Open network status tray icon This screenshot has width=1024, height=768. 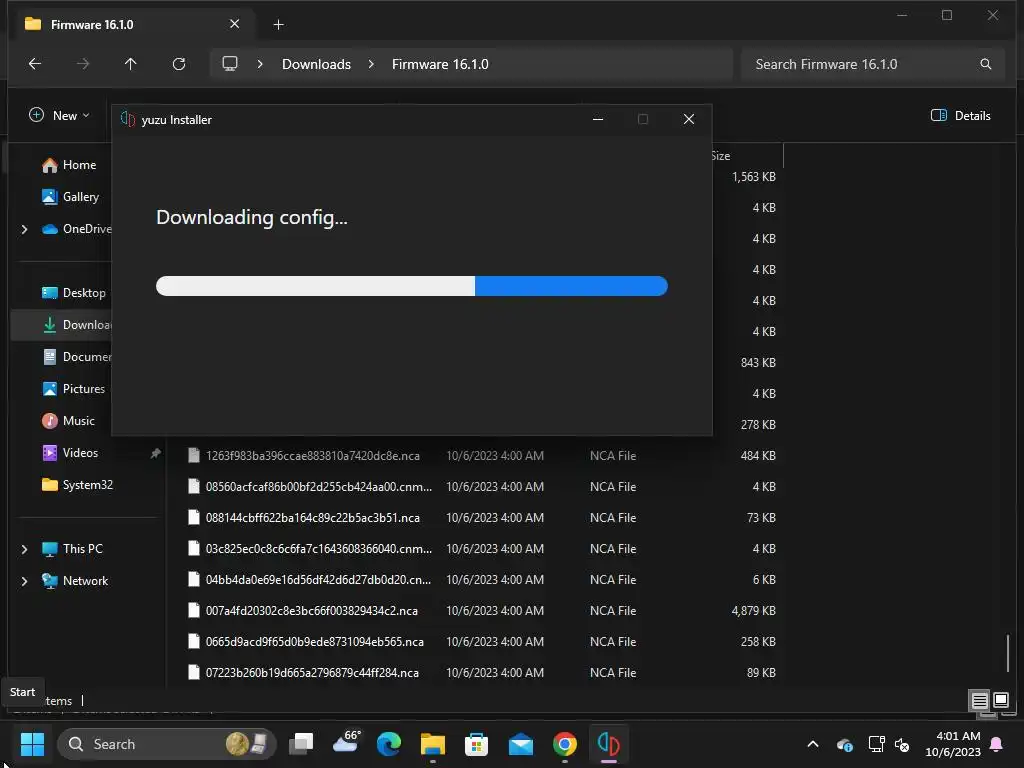click(x=876, y=744)
